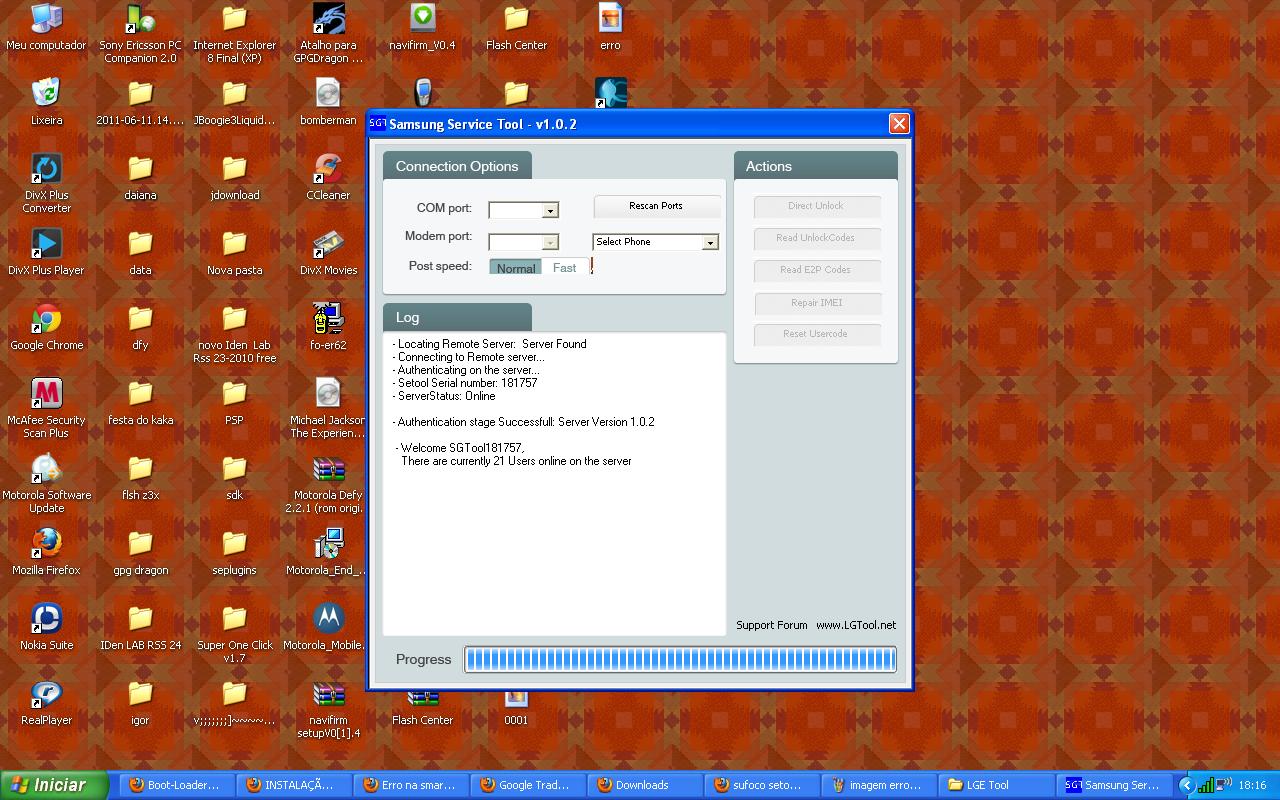Open Google Chrome desktop shortcut
This screenshot has height=800, width=1280.
[x=46, y=327]
